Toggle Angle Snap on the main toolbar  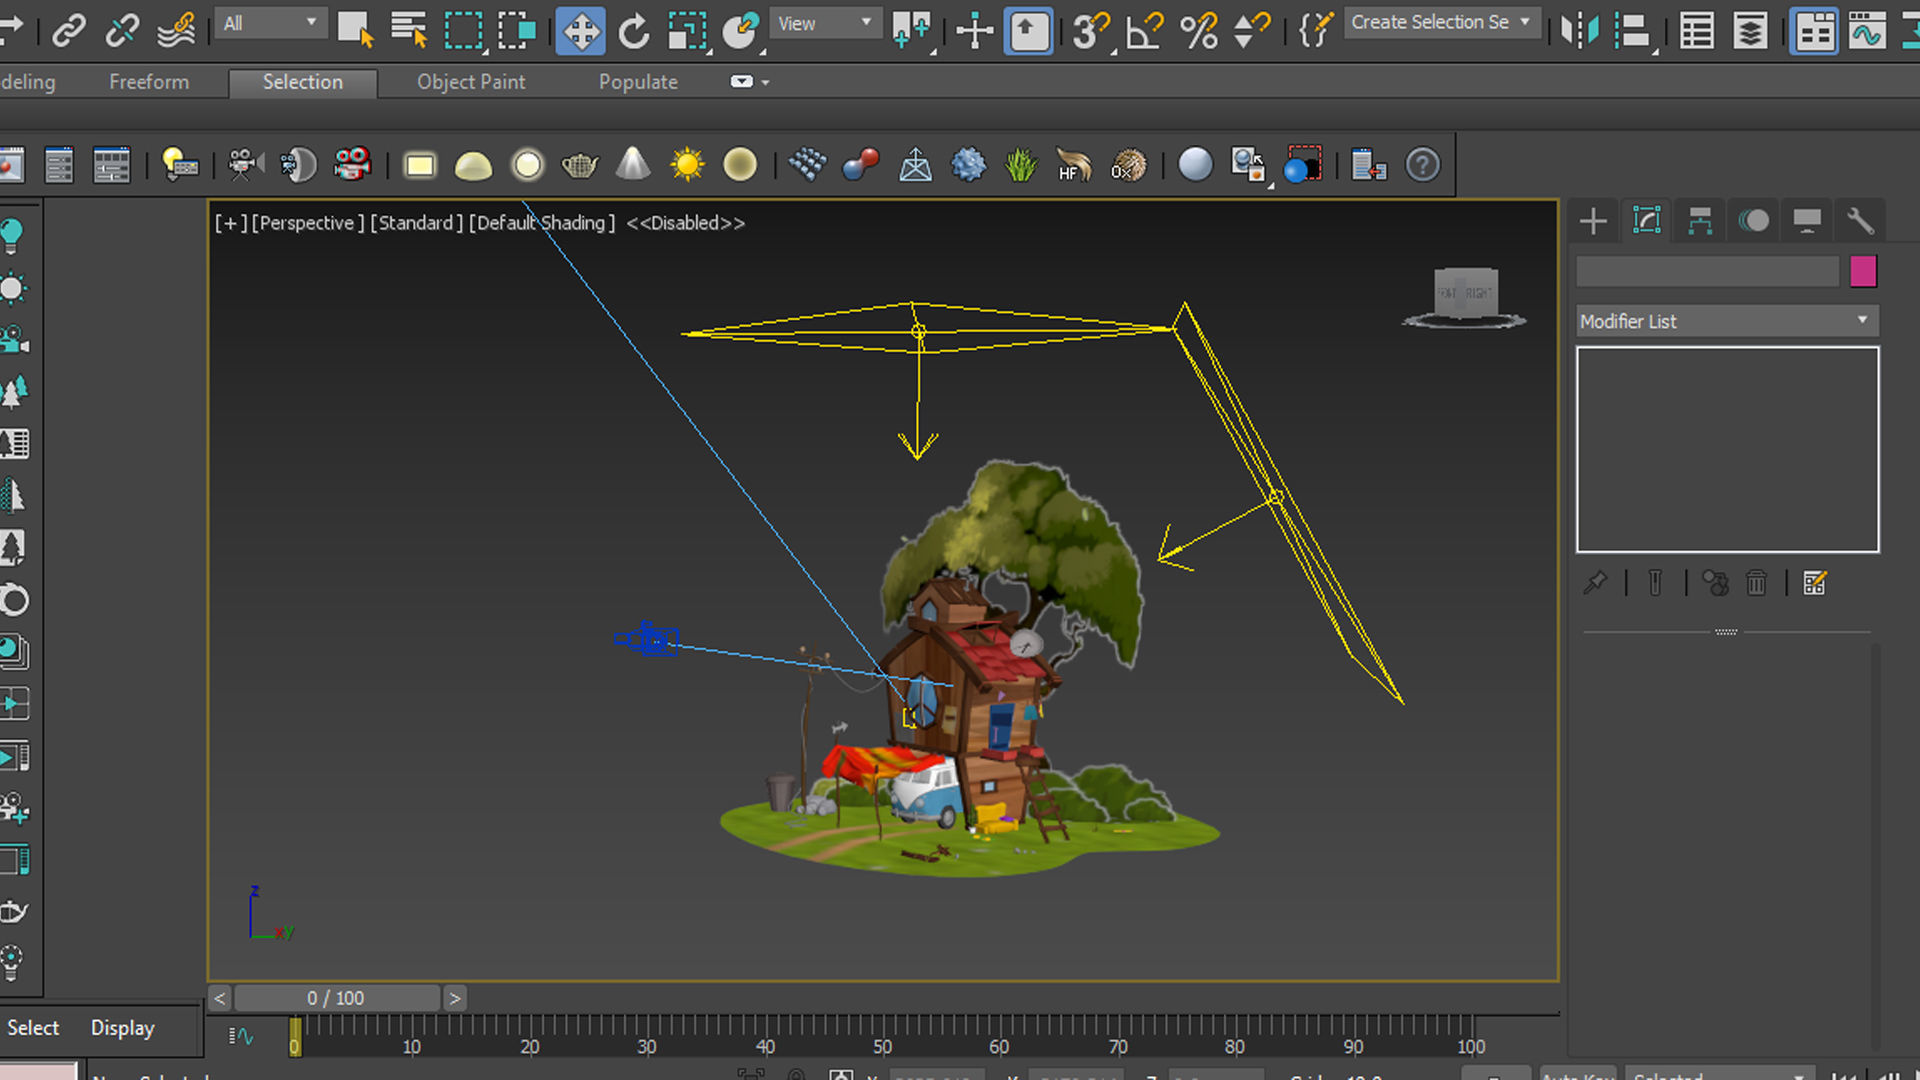click(1145, 30)
